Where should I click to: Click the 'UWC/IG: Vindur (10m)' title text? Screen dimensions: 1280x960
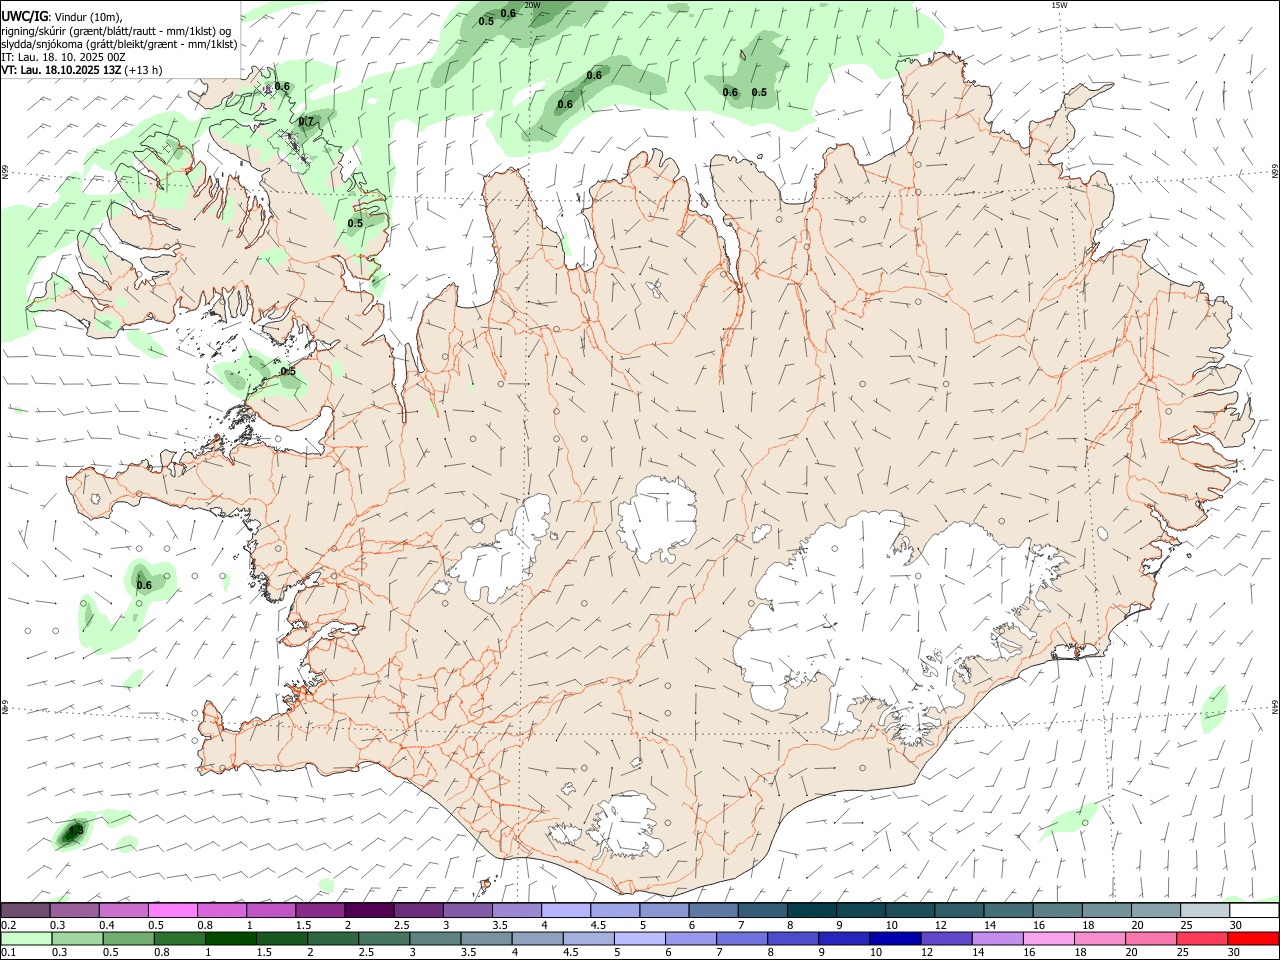(x=62, y=16)
